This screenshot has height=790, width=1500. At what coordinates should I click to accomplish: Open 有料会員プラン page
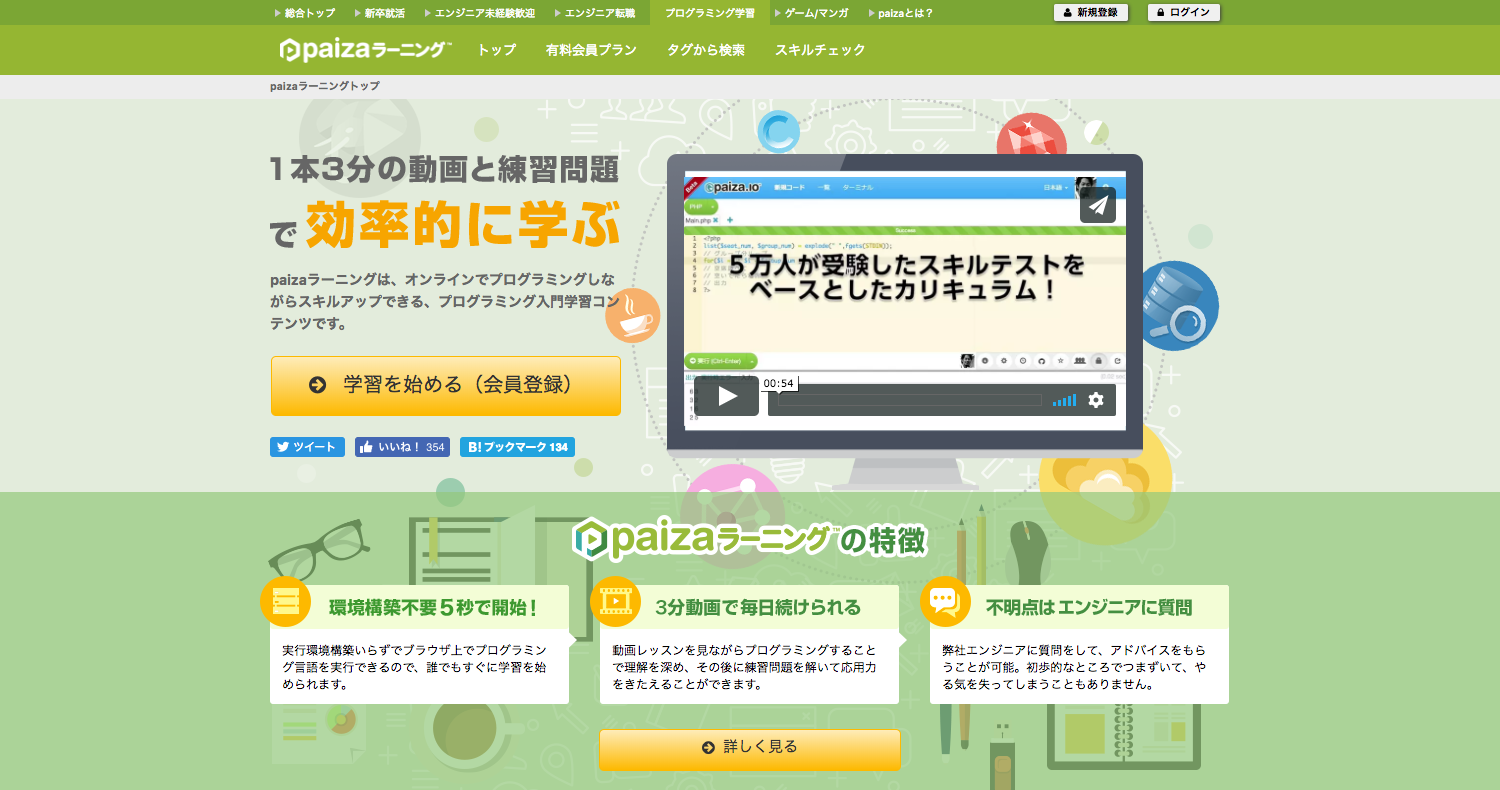pos(591,49)
